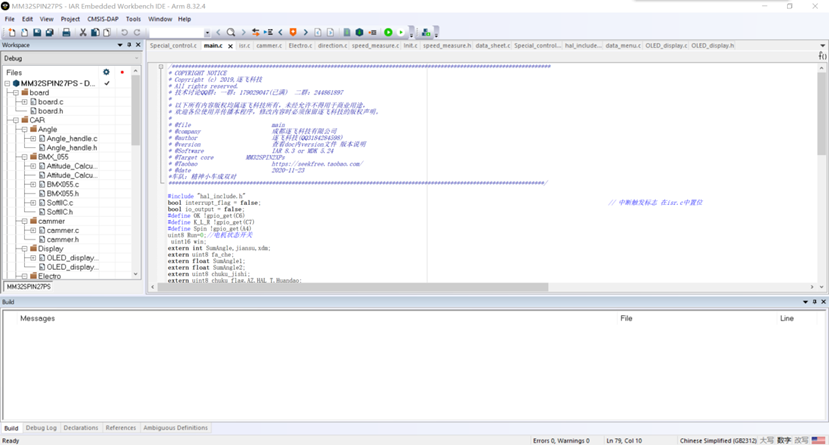Viewport: 829px width, 445px height.
Task: Click the red dot column icon in Files header
Action: 122,72
